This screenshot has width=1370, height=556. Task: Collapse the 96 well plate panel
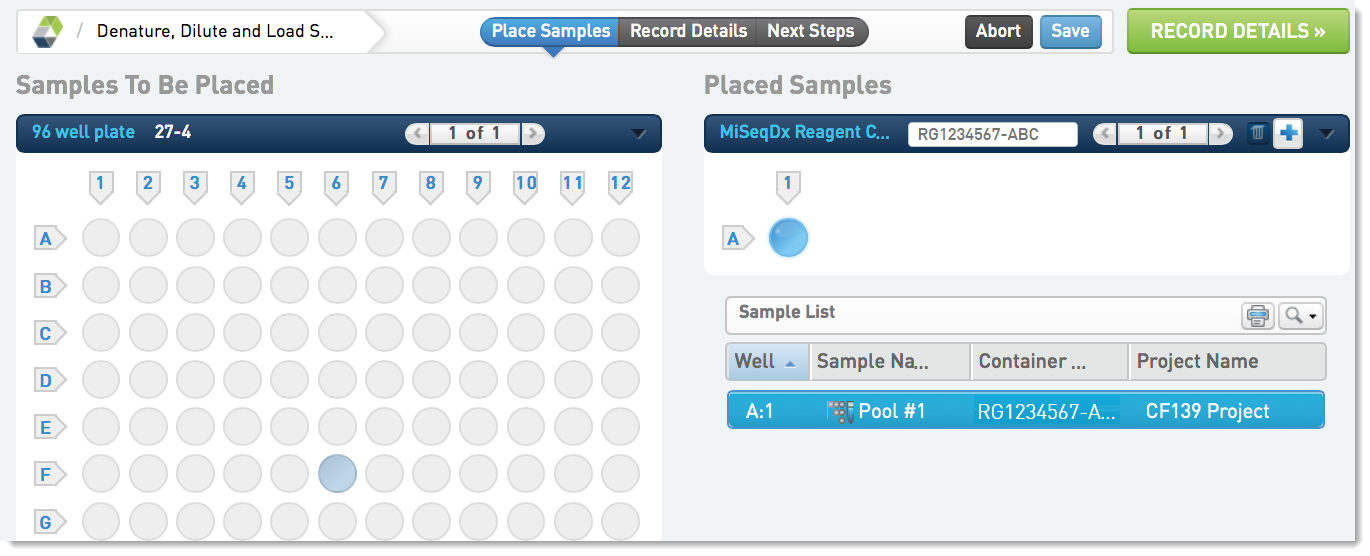coord(639,134)
